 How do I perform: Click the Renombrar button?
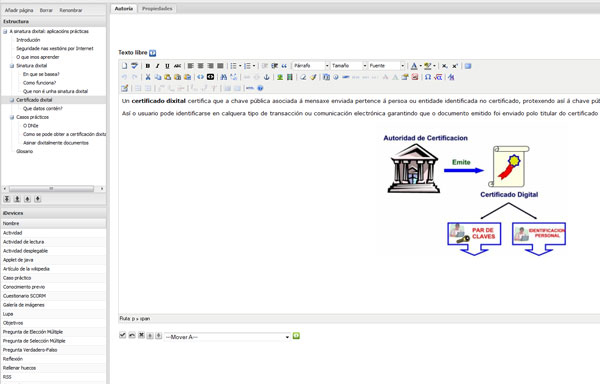(71, 10)
